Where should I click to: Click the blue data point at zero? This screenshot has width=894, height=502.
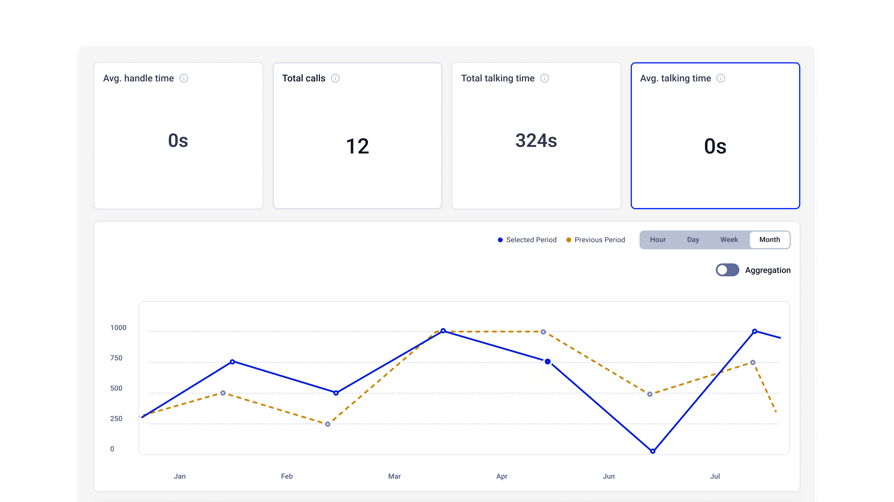[x=653, y=451]
